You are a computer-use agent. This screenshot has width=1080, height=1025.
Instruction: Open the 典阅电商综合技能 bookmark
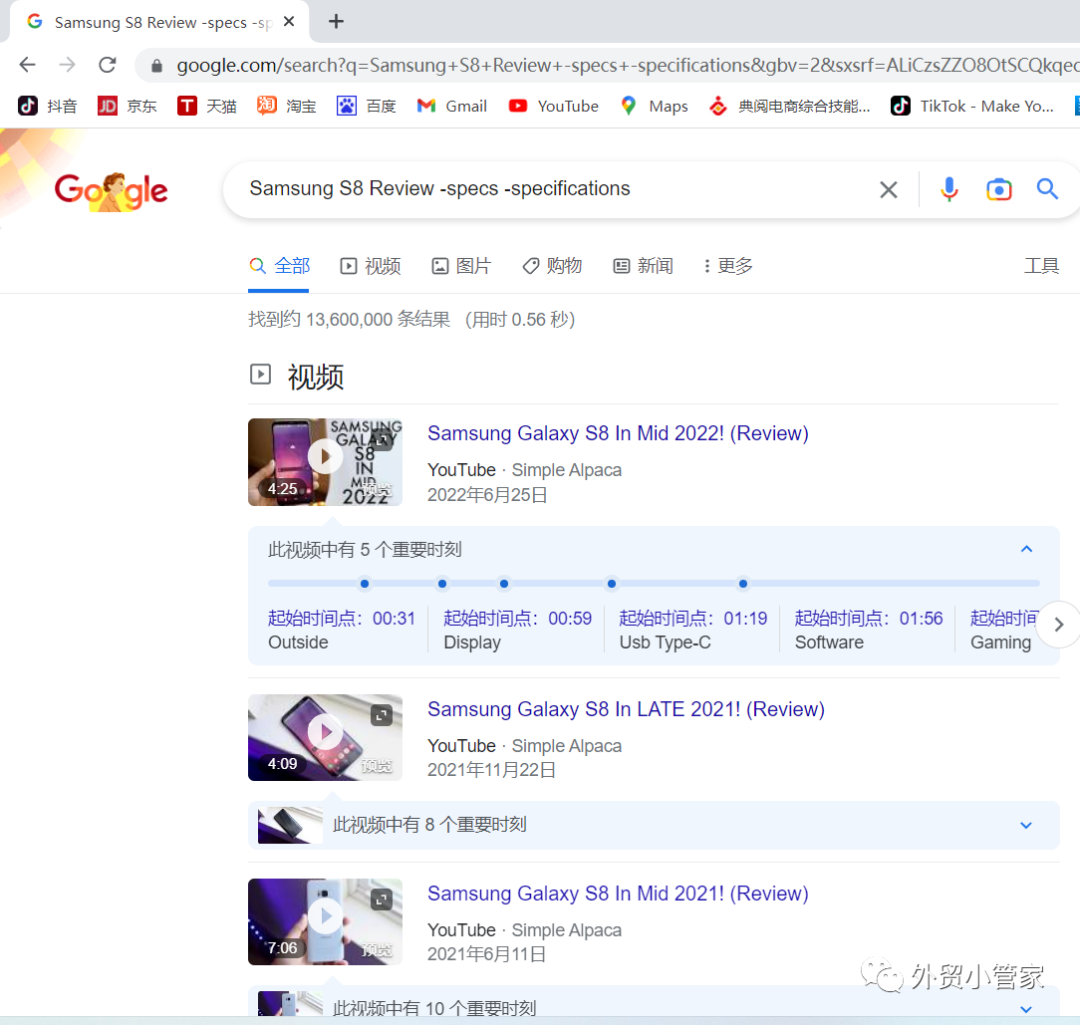tap(789, 106)
